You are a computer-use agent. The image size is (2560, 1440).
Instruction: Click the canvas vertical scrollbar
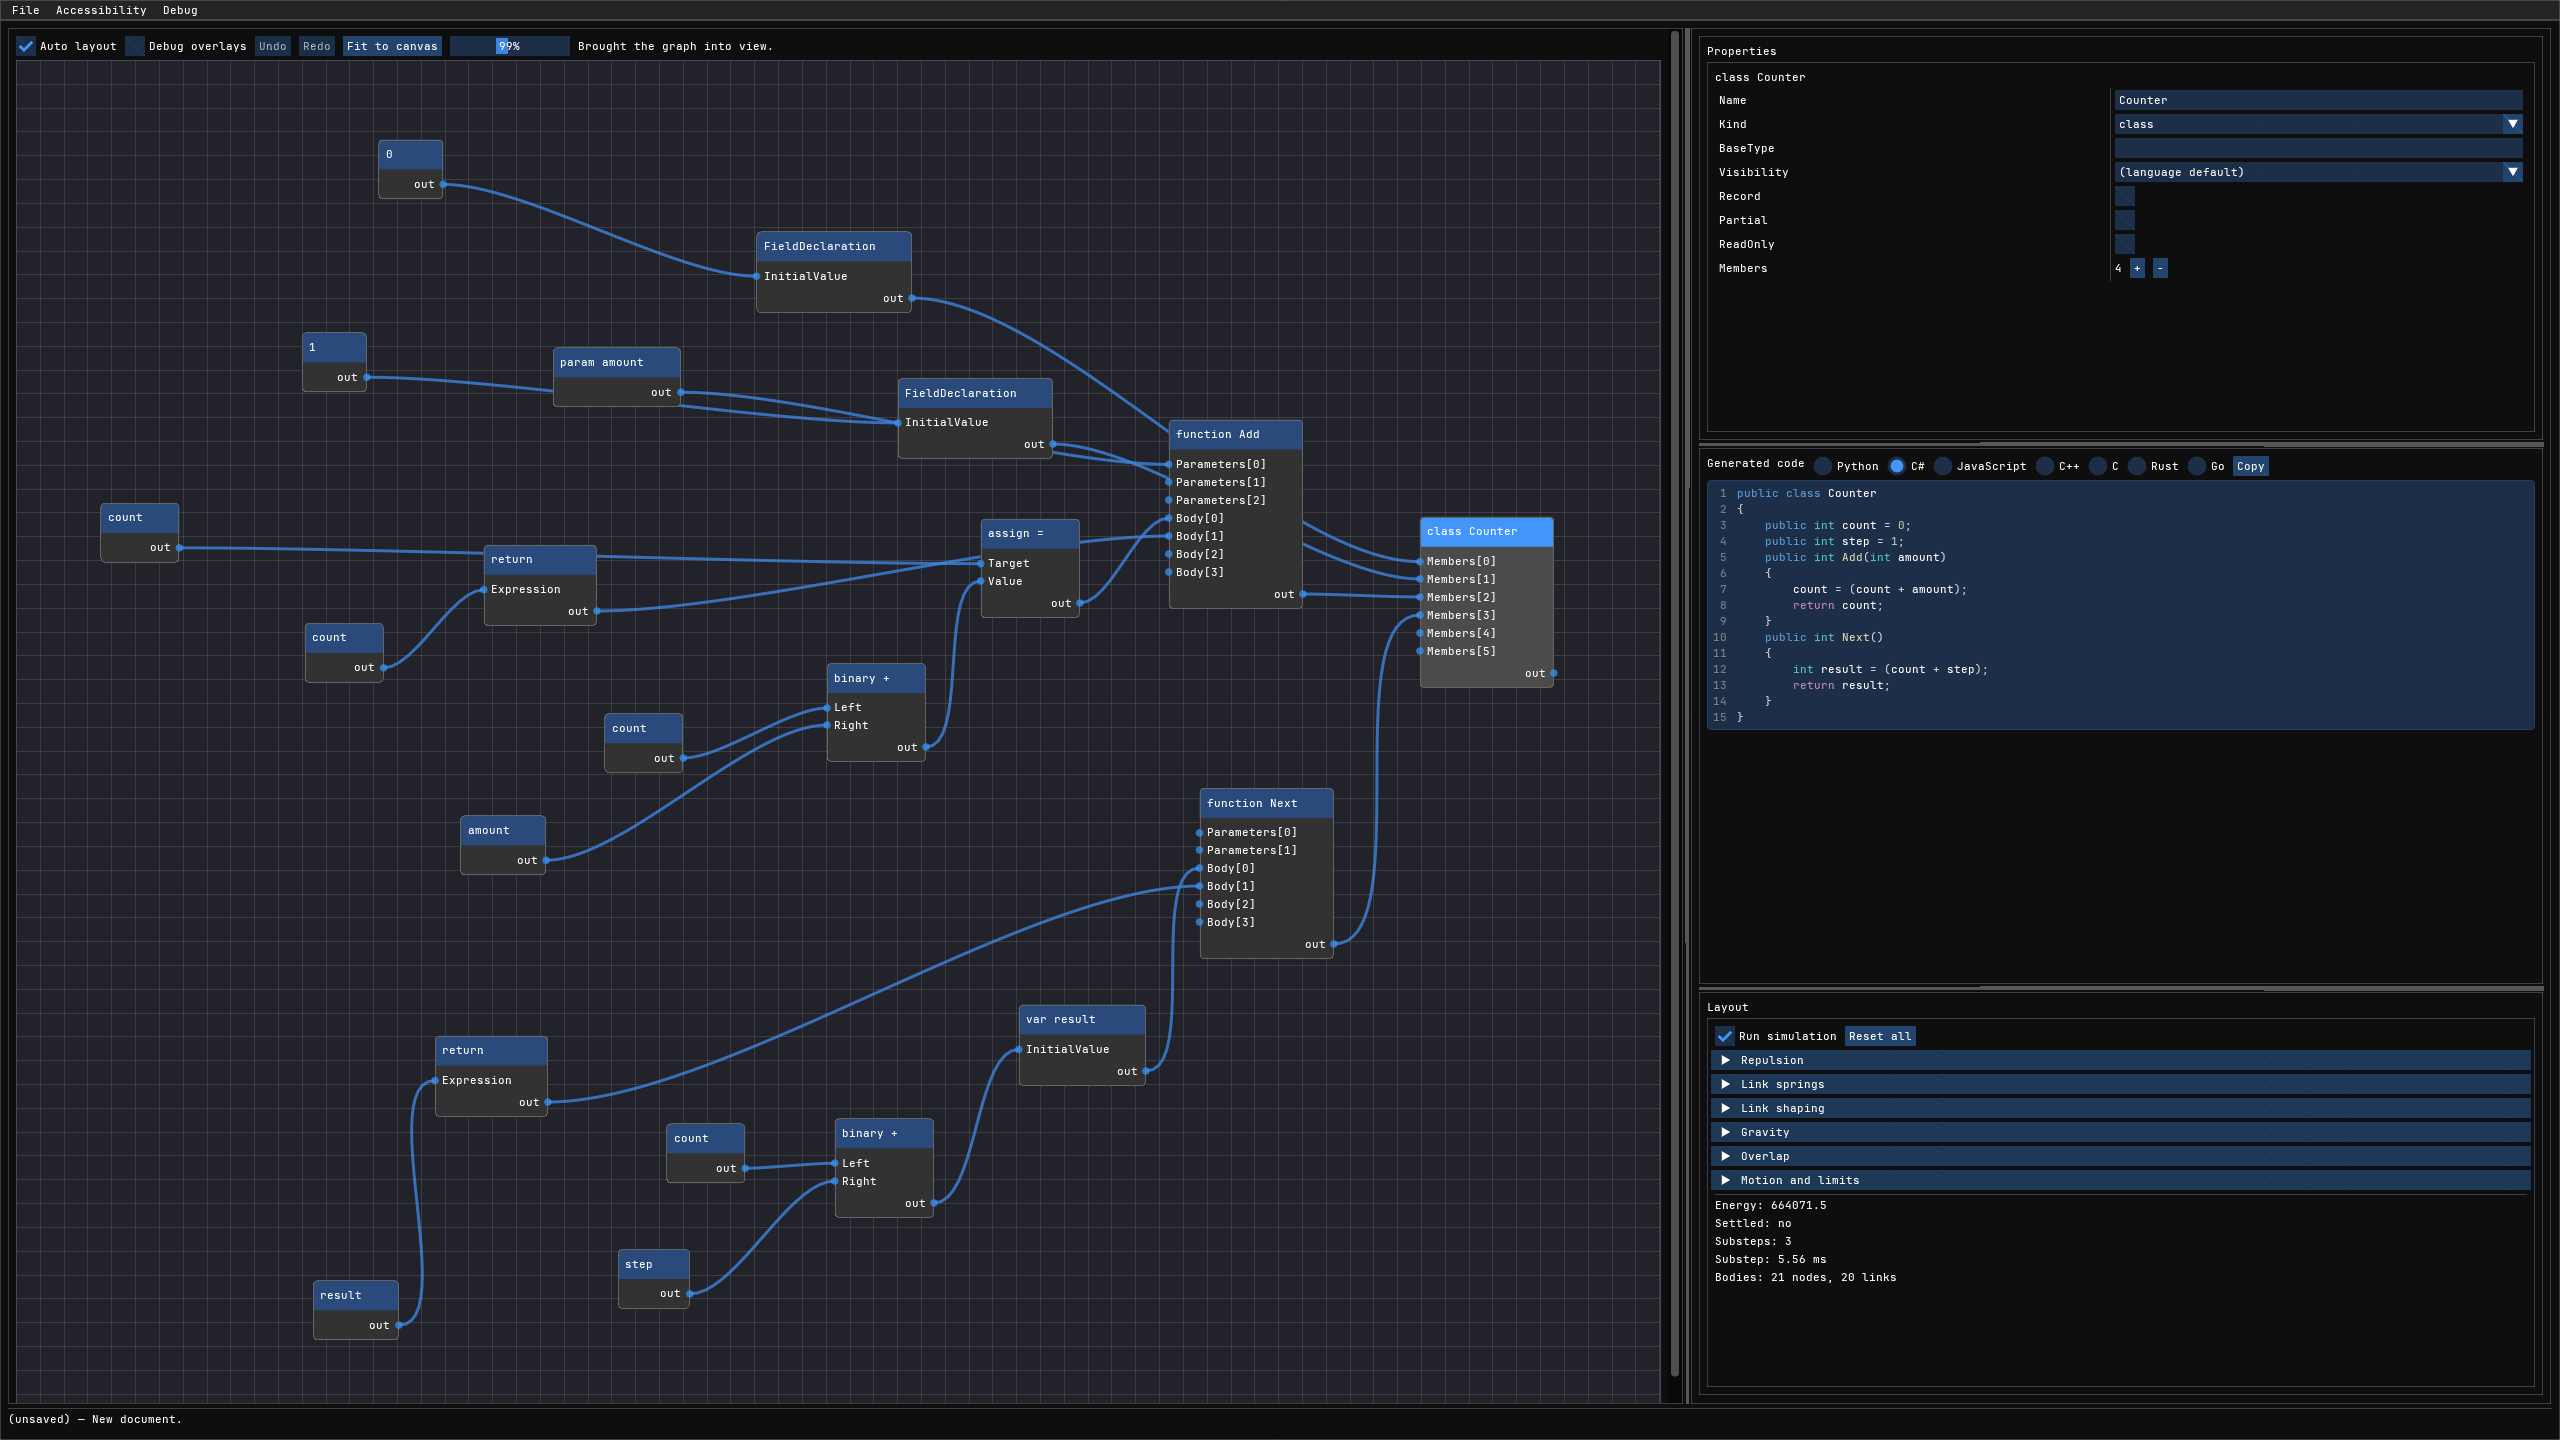pyautogui.click(x=1675, y=702)
